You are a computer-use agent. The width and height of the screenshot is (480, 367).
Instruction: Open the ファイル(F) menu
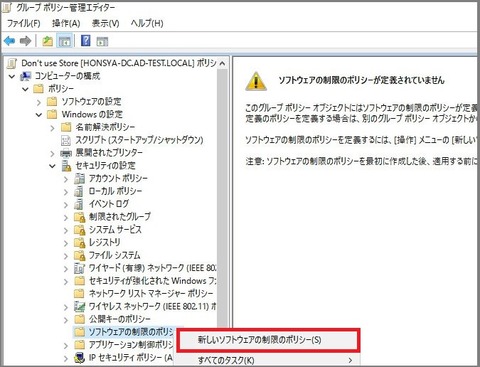coord(23,23)
